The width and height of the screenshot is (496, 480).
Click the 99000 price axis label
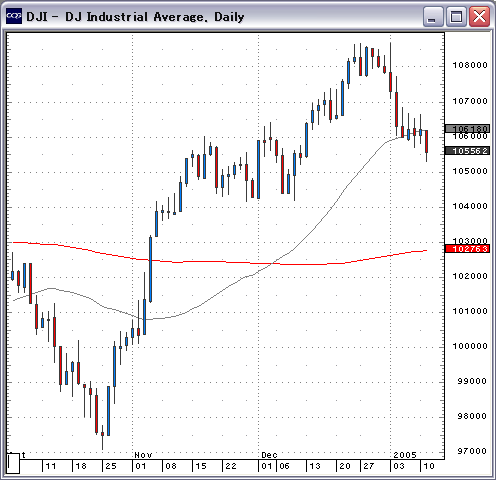[472, 381]
